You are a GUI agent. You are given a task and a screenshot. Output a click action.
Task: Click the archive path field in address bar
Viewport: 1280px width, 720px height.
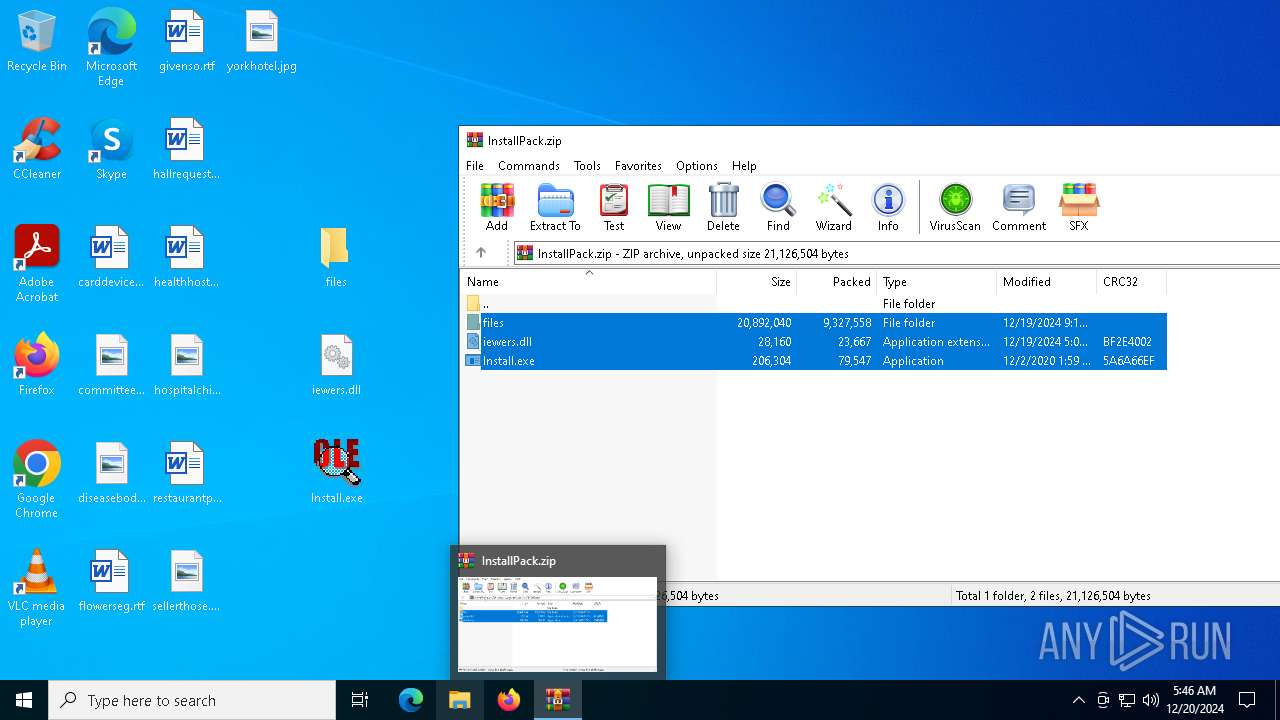click(x=895, y=253)
